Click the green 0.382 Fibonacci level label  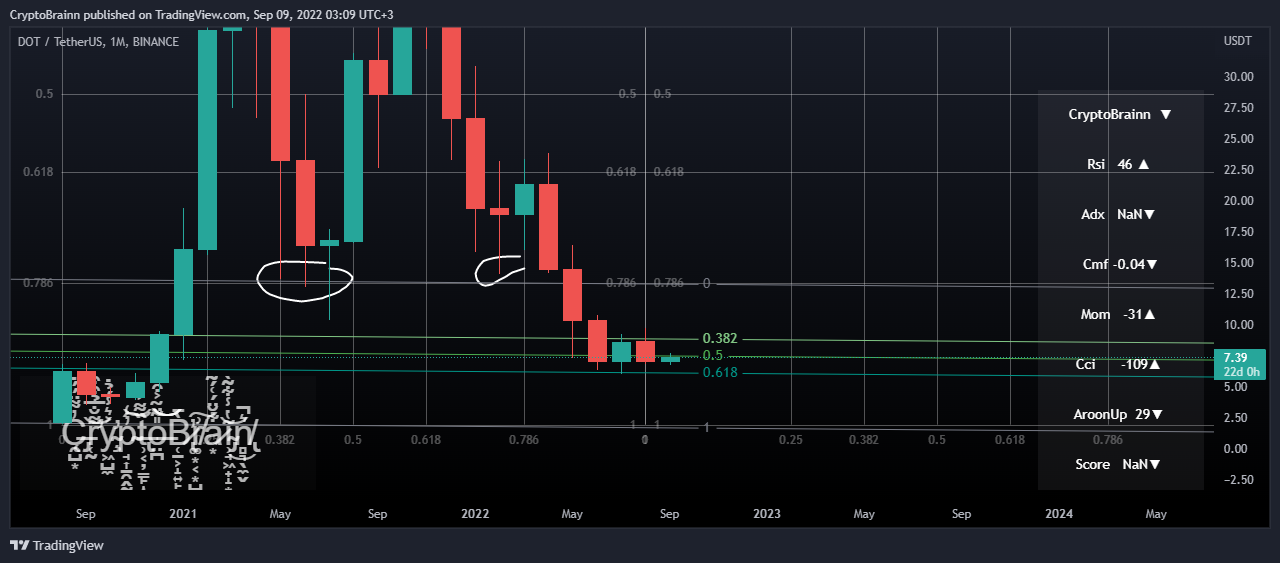(720, 339)
